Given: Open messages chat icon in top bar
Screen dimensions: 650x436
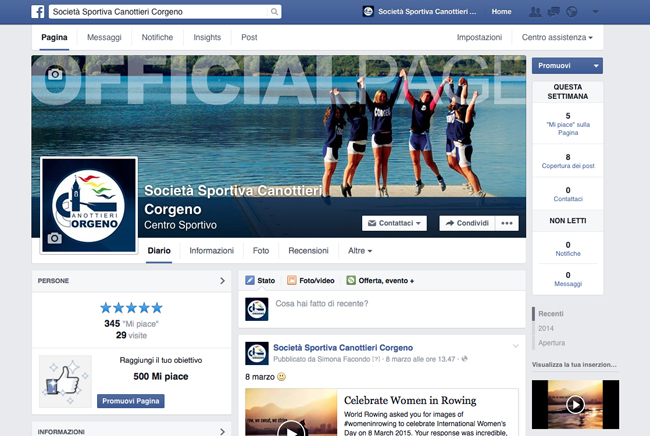Looking at the screenshot, I should pos(553,12).
